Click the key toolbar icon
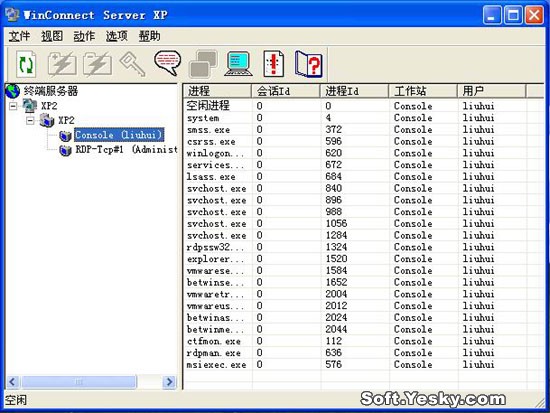Viewport: 550px width, 413px height. 133,64
